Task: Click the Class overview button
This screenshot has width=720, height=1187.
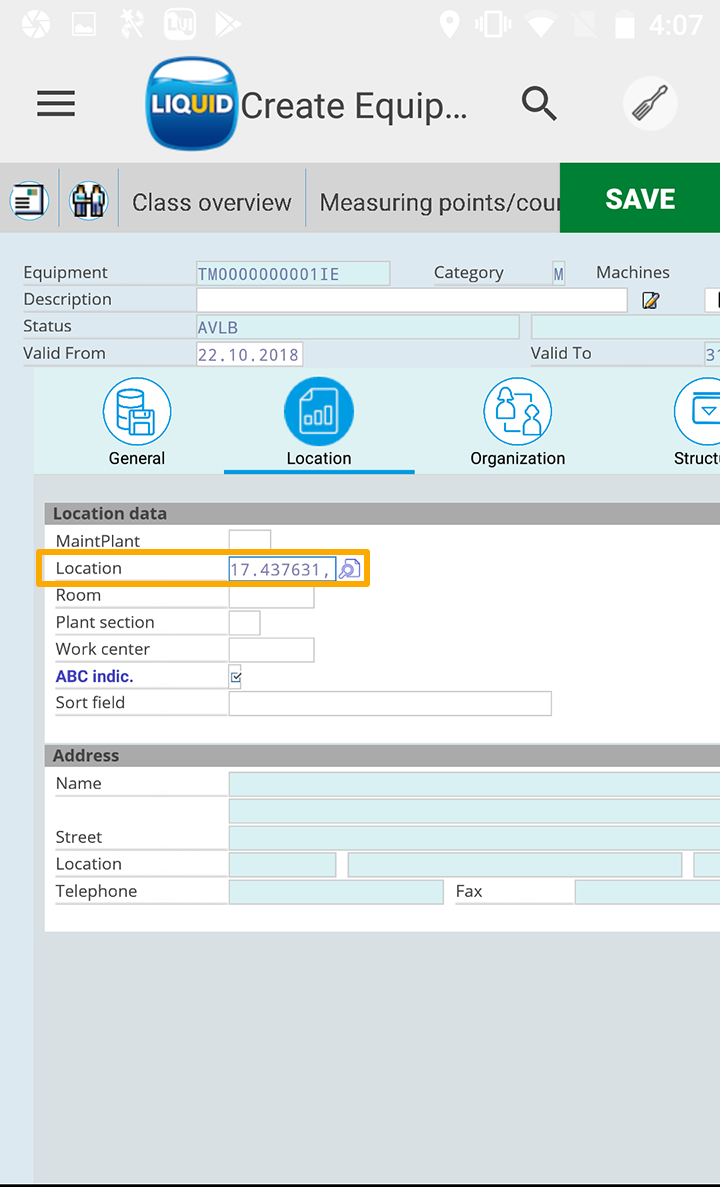Action: [x=212, y=202]
